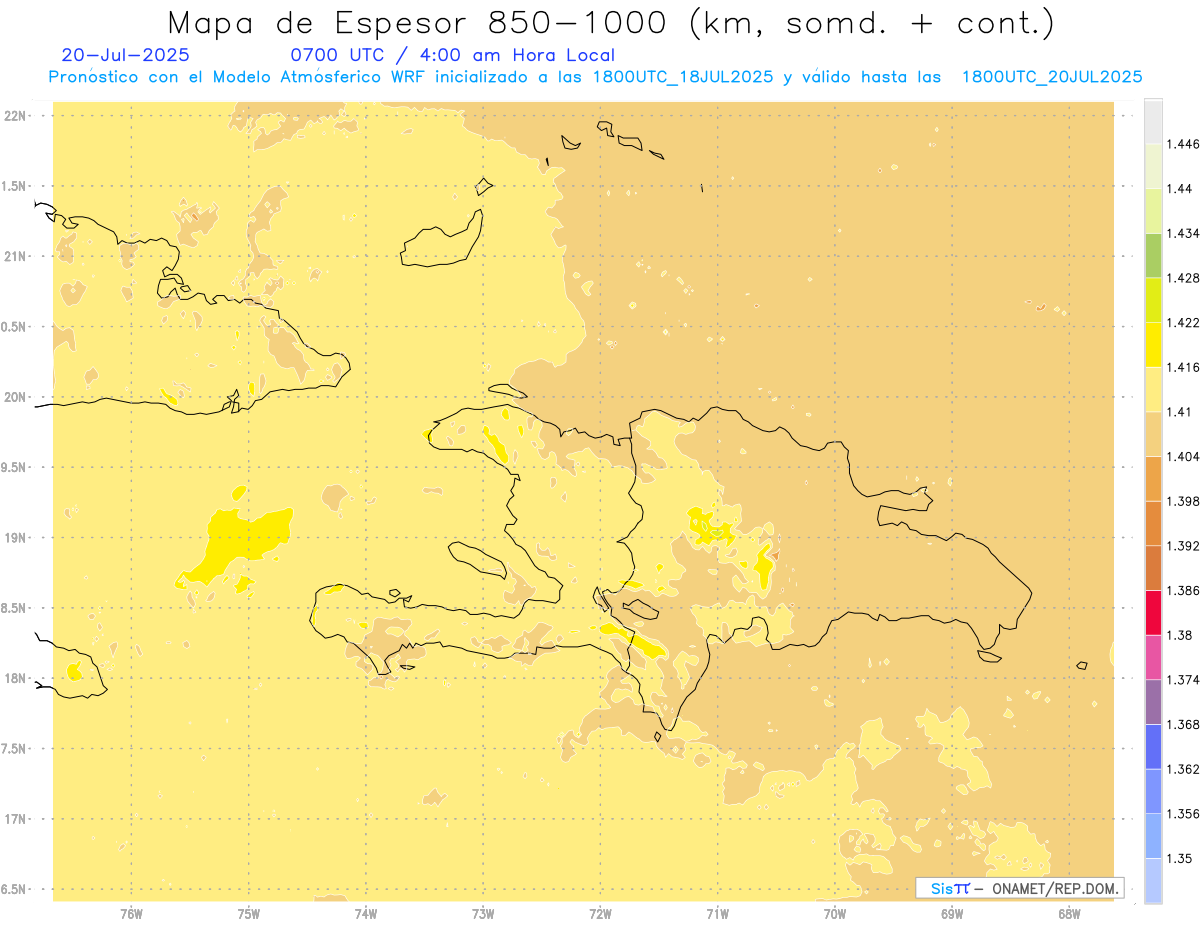The image size is (1200, 927).
Task: Click the longitude label '69W'
Action: coord(952,913)
